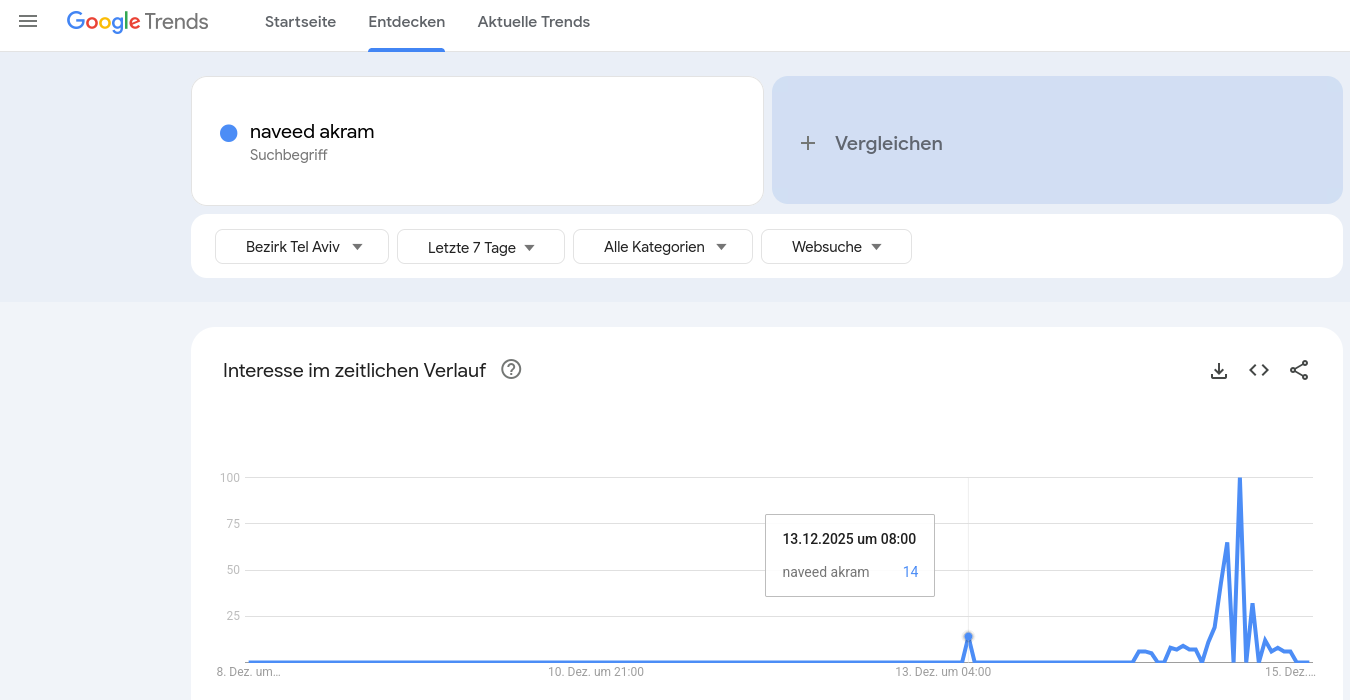1350x700 pixels.
Task: Open the help question mark icon
Action: [x=511, y=370]
